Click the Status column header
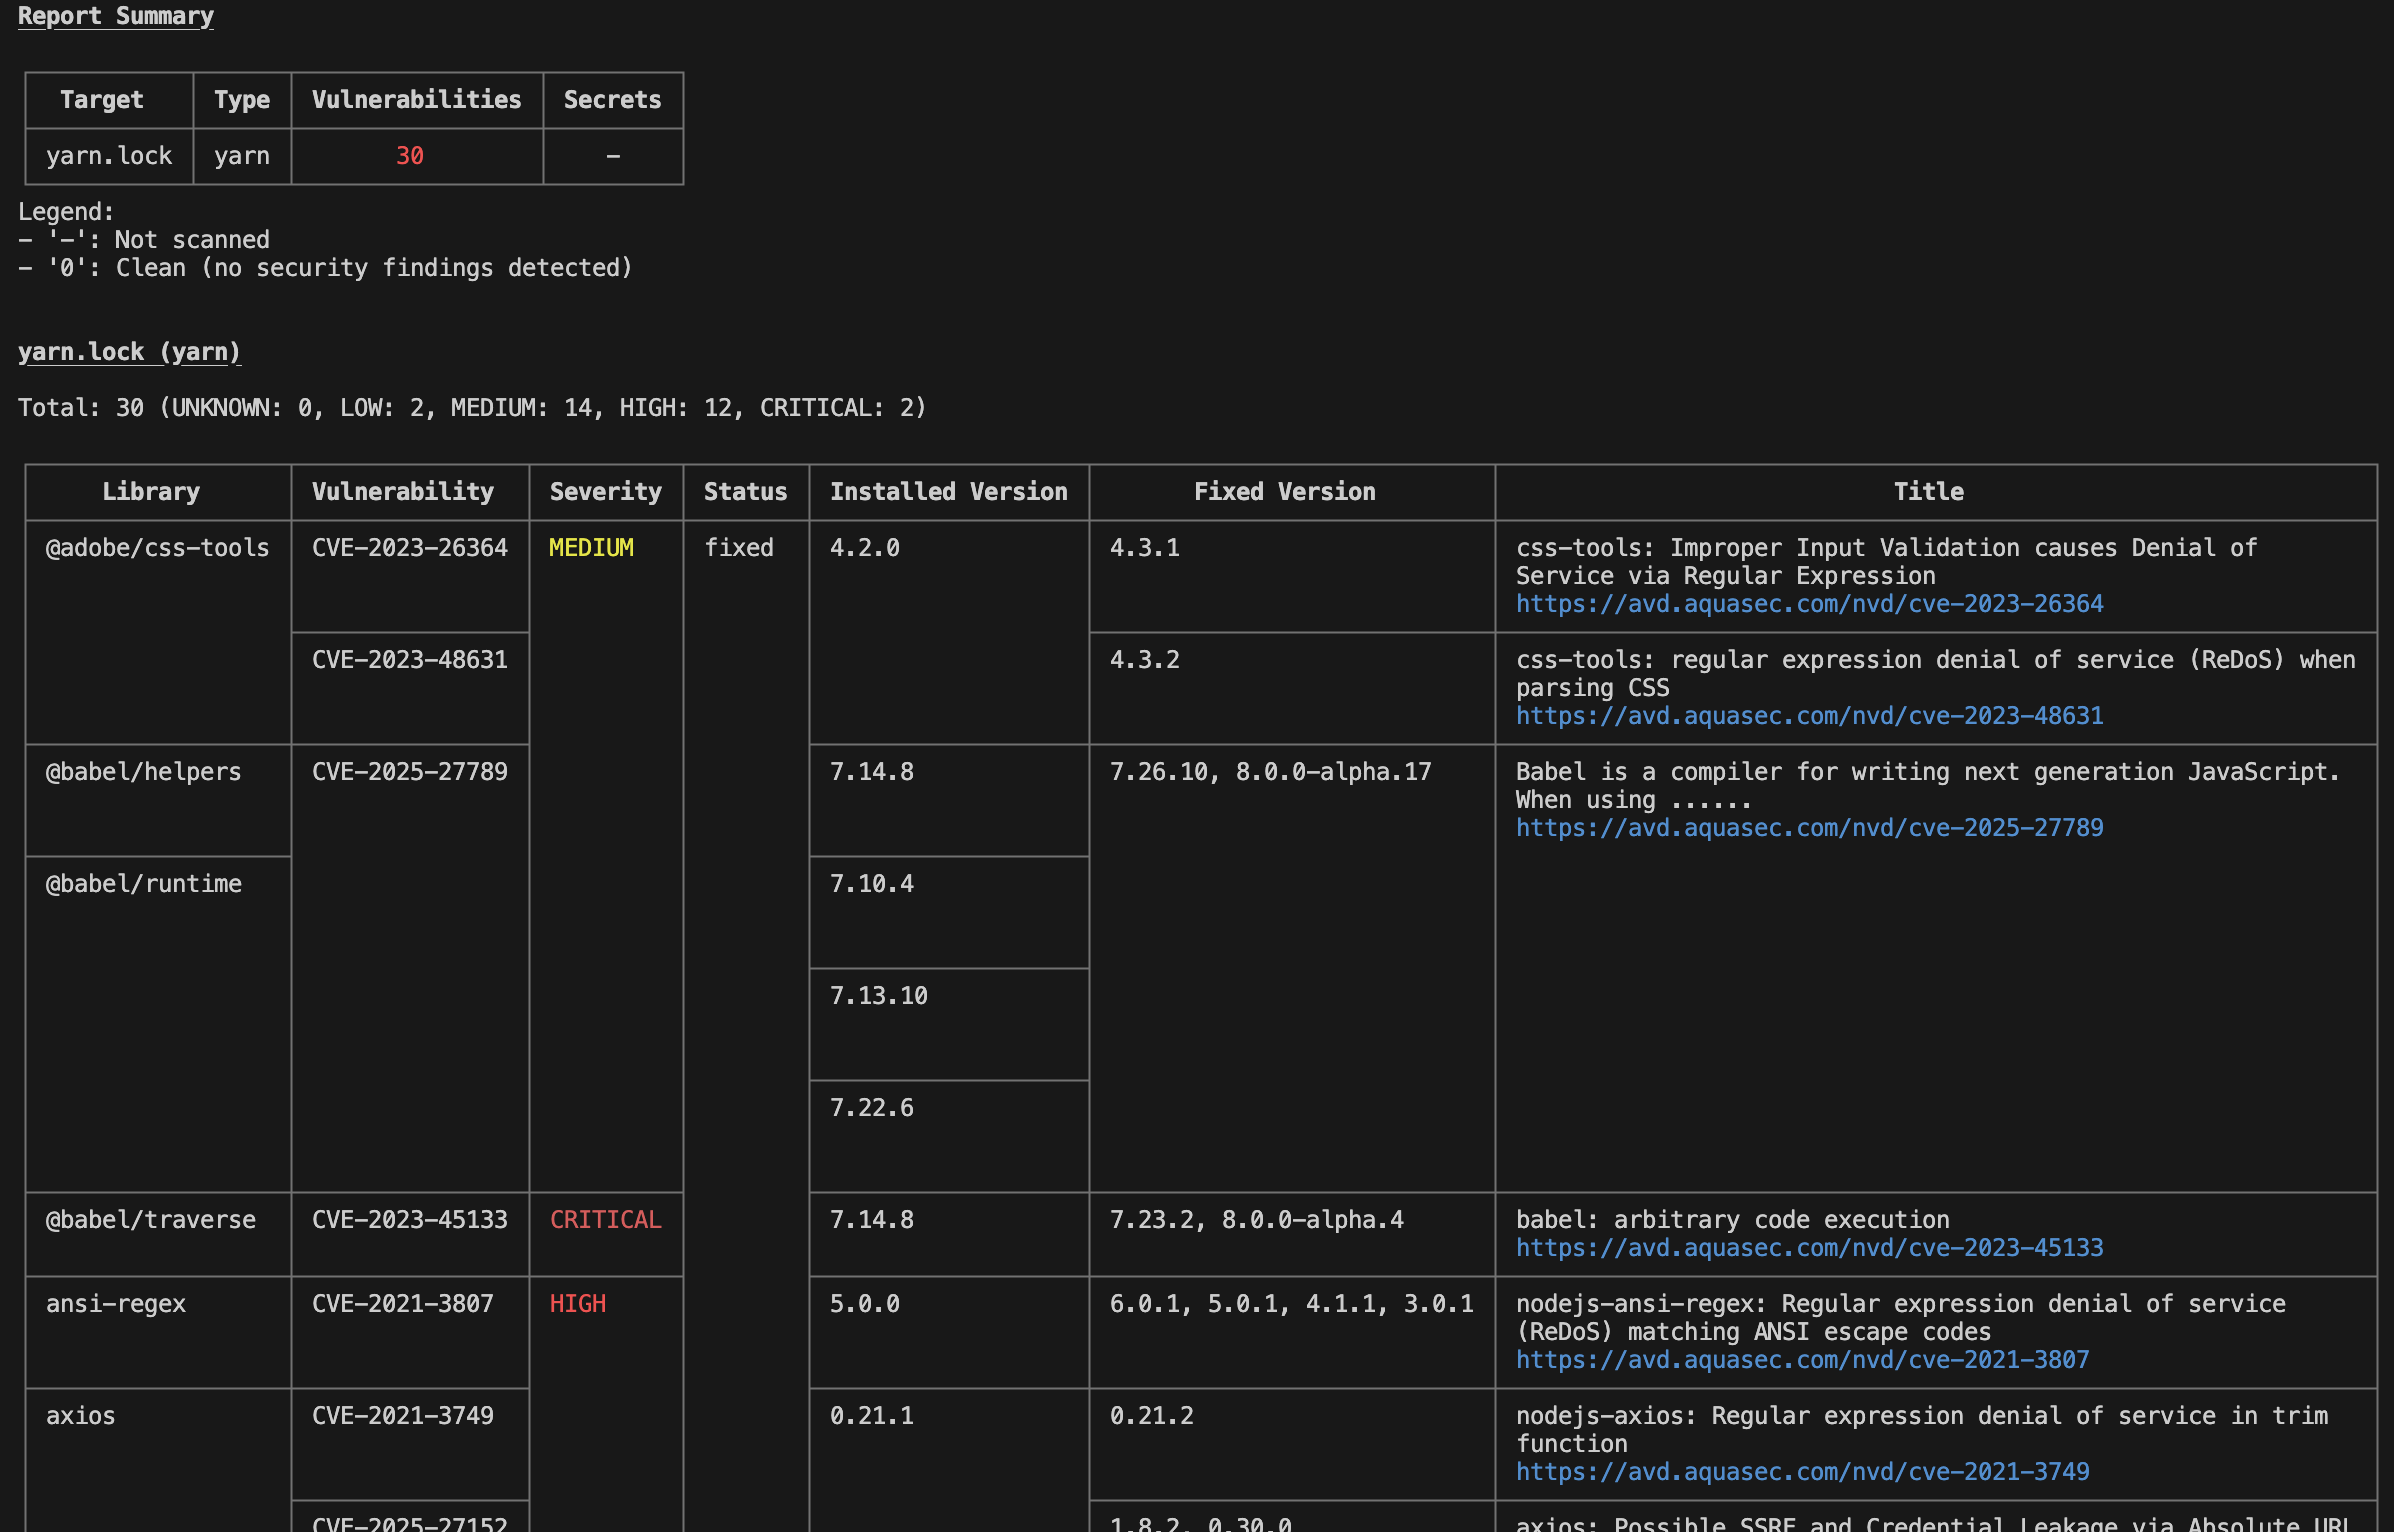This screenshot has width=2394, height=1532. (x=745, y=492)
